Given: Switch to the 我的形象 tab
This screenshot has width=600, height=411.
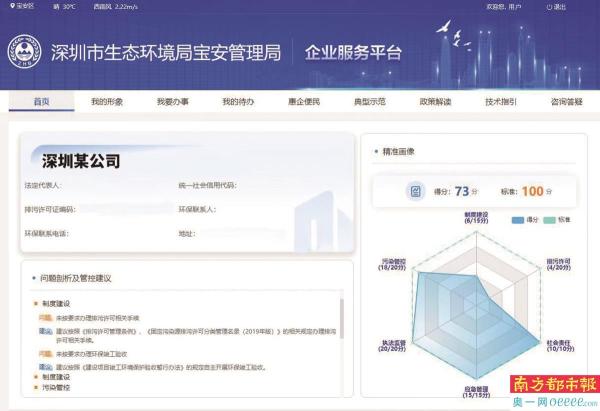Looking at the screenshot, I should pyautogui.click(x=106, y=102).
